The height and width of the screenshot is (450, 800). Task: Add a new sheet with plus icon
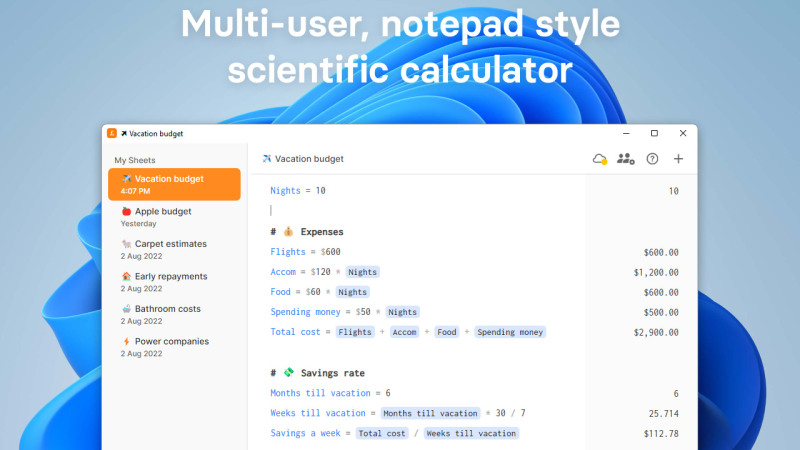coord(678,159)
